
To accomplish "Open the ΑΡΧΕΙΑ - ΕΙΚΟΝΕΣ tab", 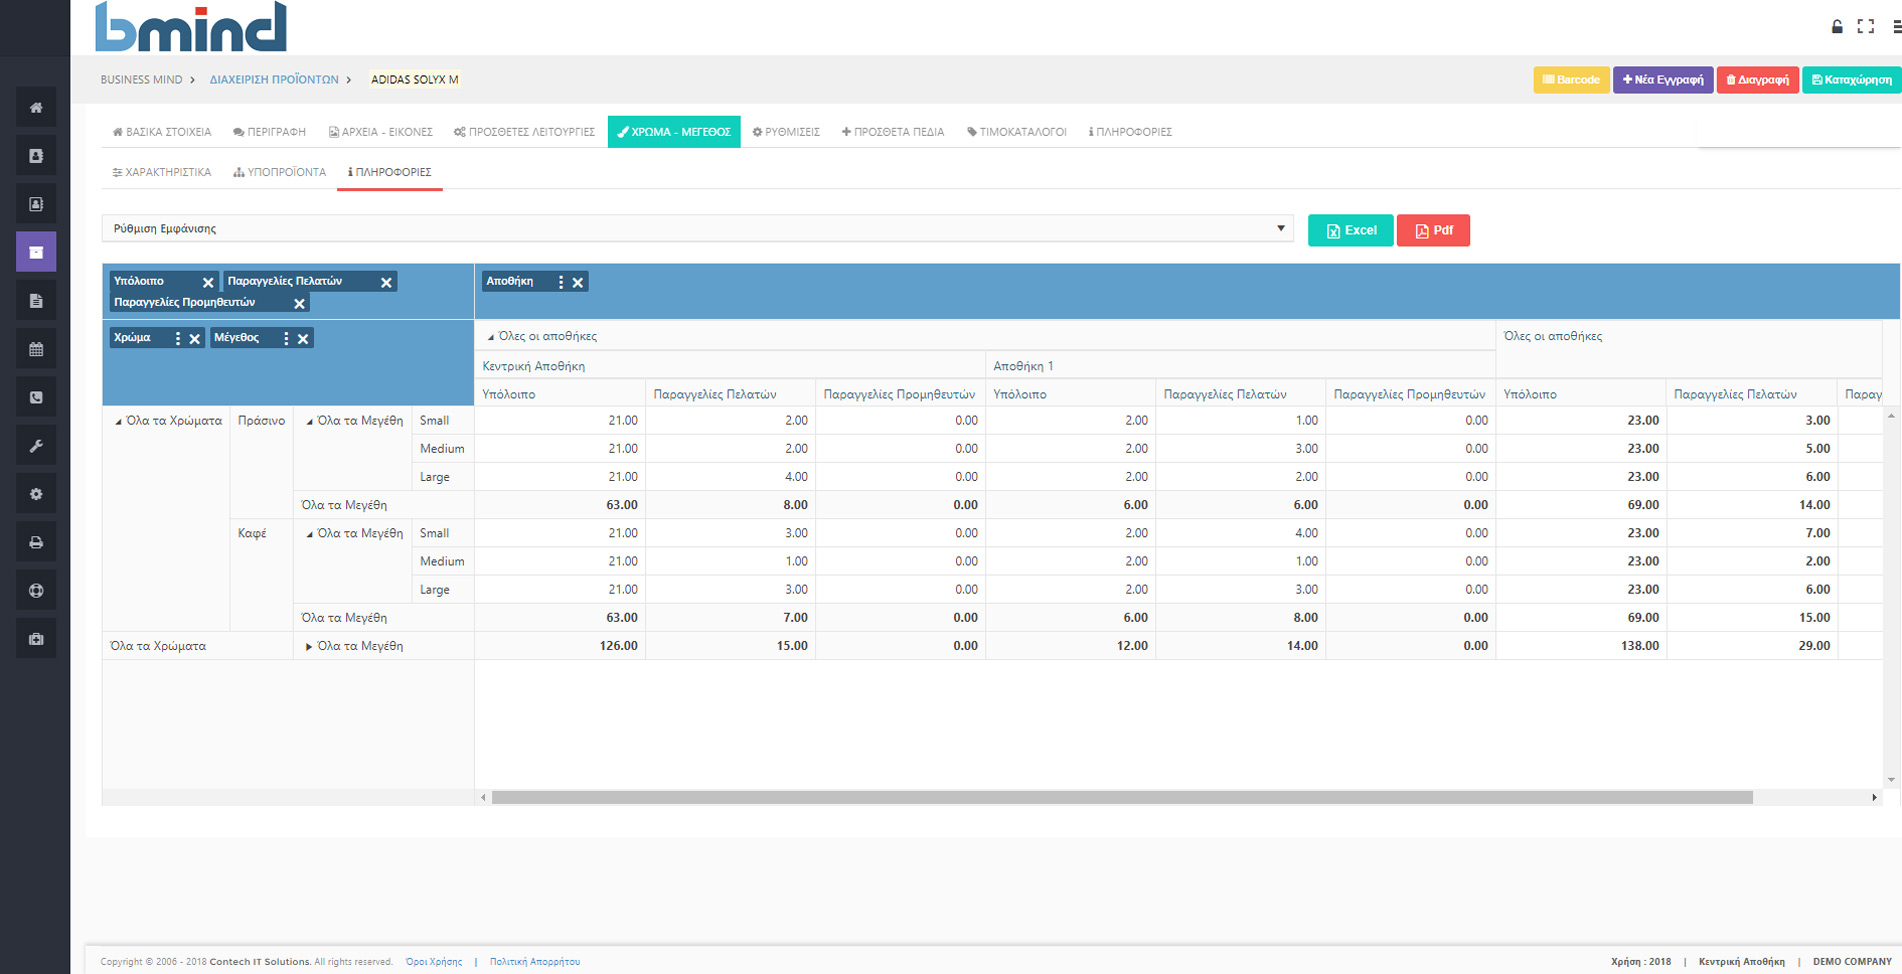I will pos(381,132).
